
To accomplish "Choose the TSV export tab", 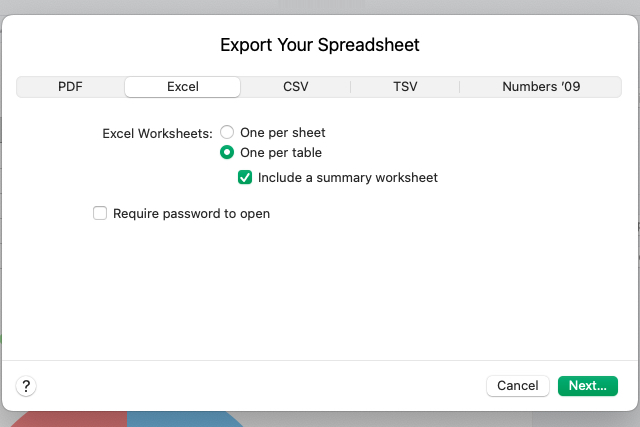I will point(405,87).
